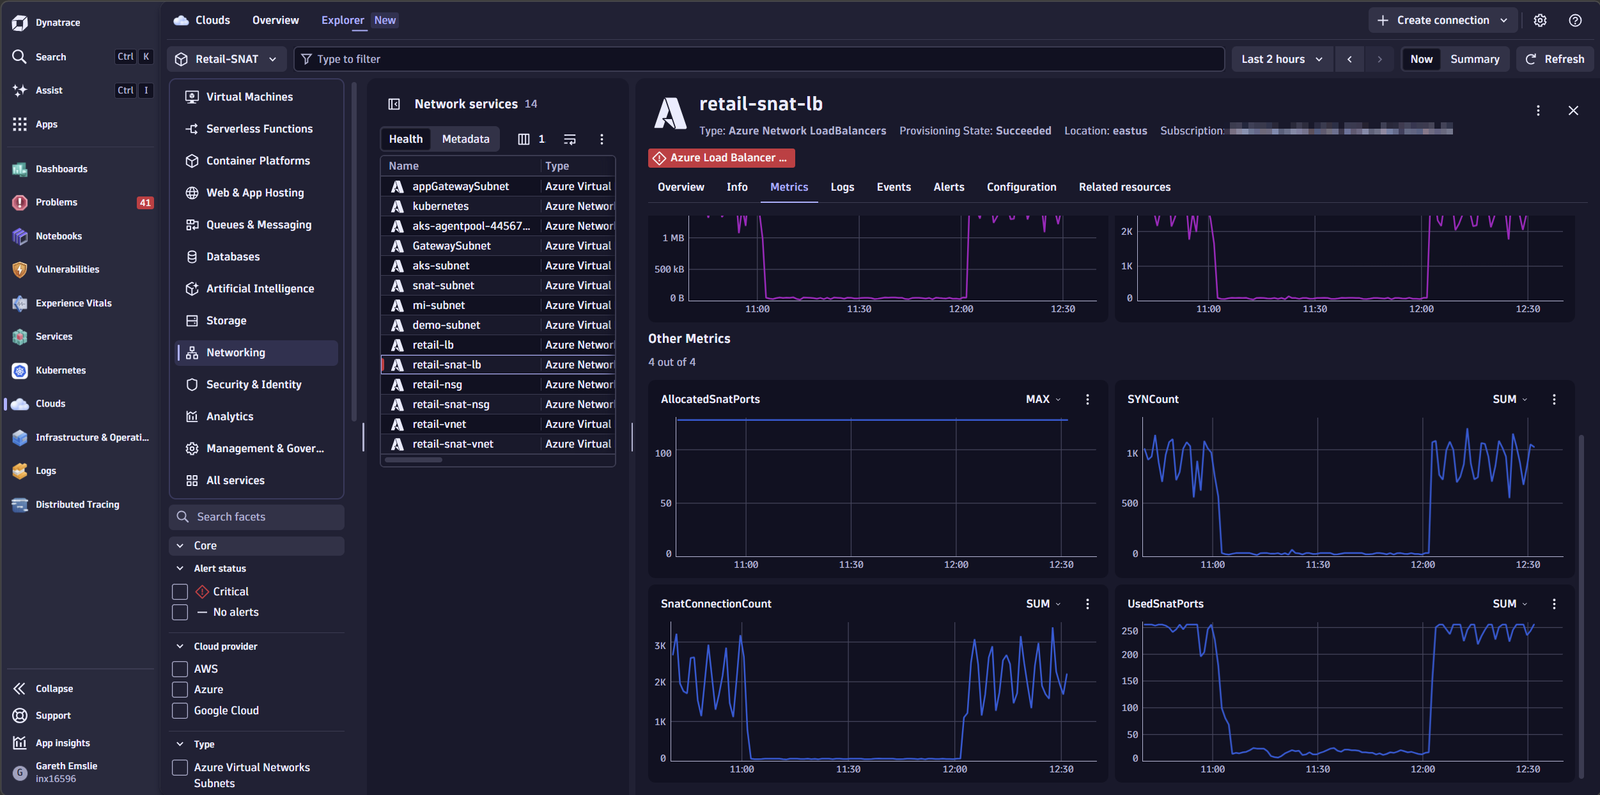
Task: Open SnatConnectionCount chart options menu
Action: click(x=1088, y=604)
